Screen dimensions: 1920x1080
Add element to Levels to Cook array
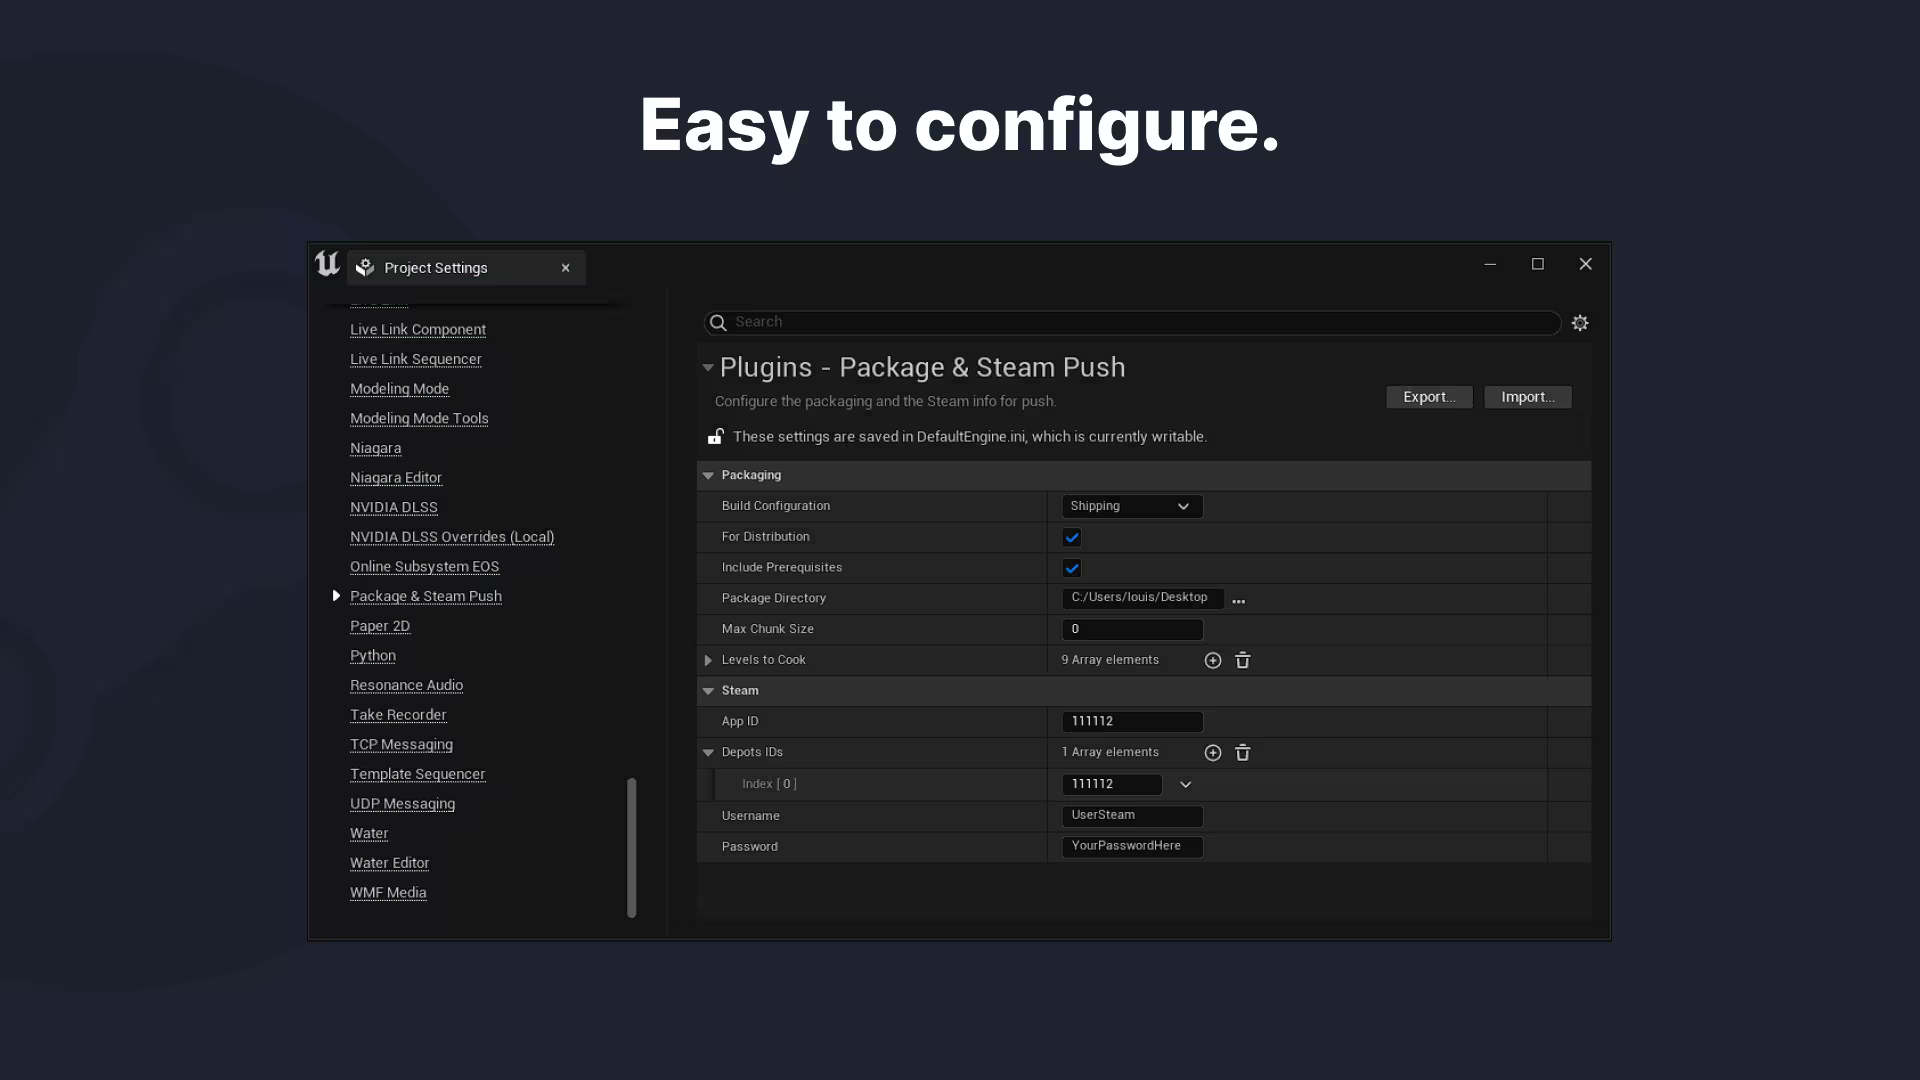coord(1213,660)
